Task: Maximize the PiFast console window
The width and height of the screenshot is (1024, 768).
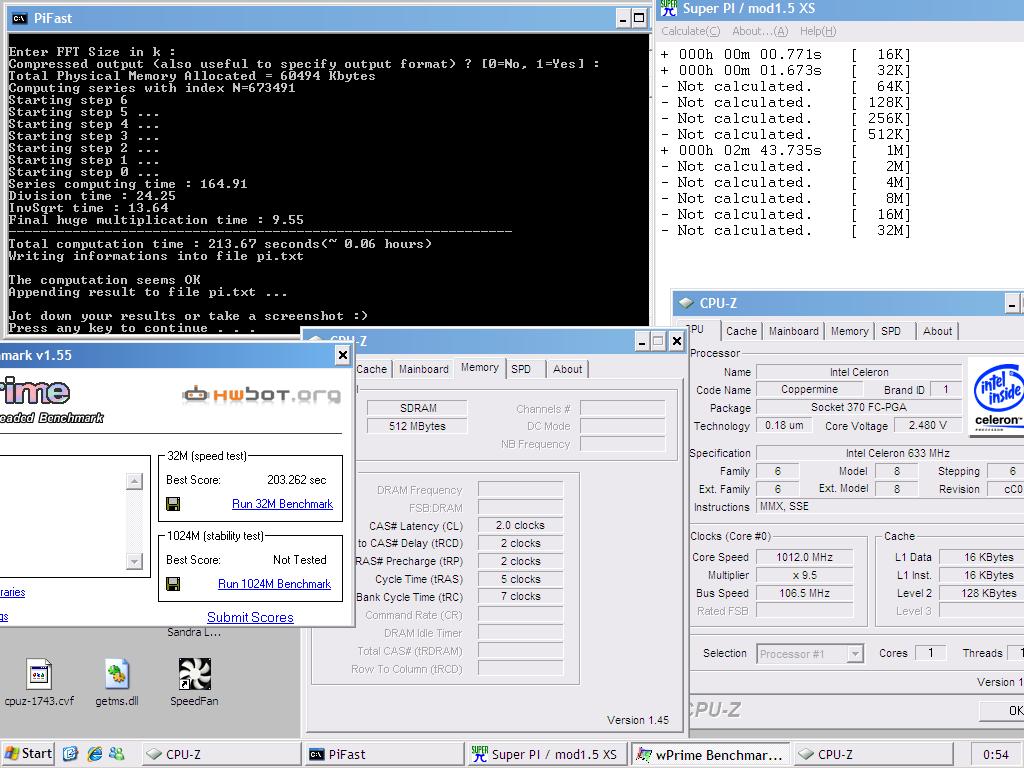Action: point(639,19)
